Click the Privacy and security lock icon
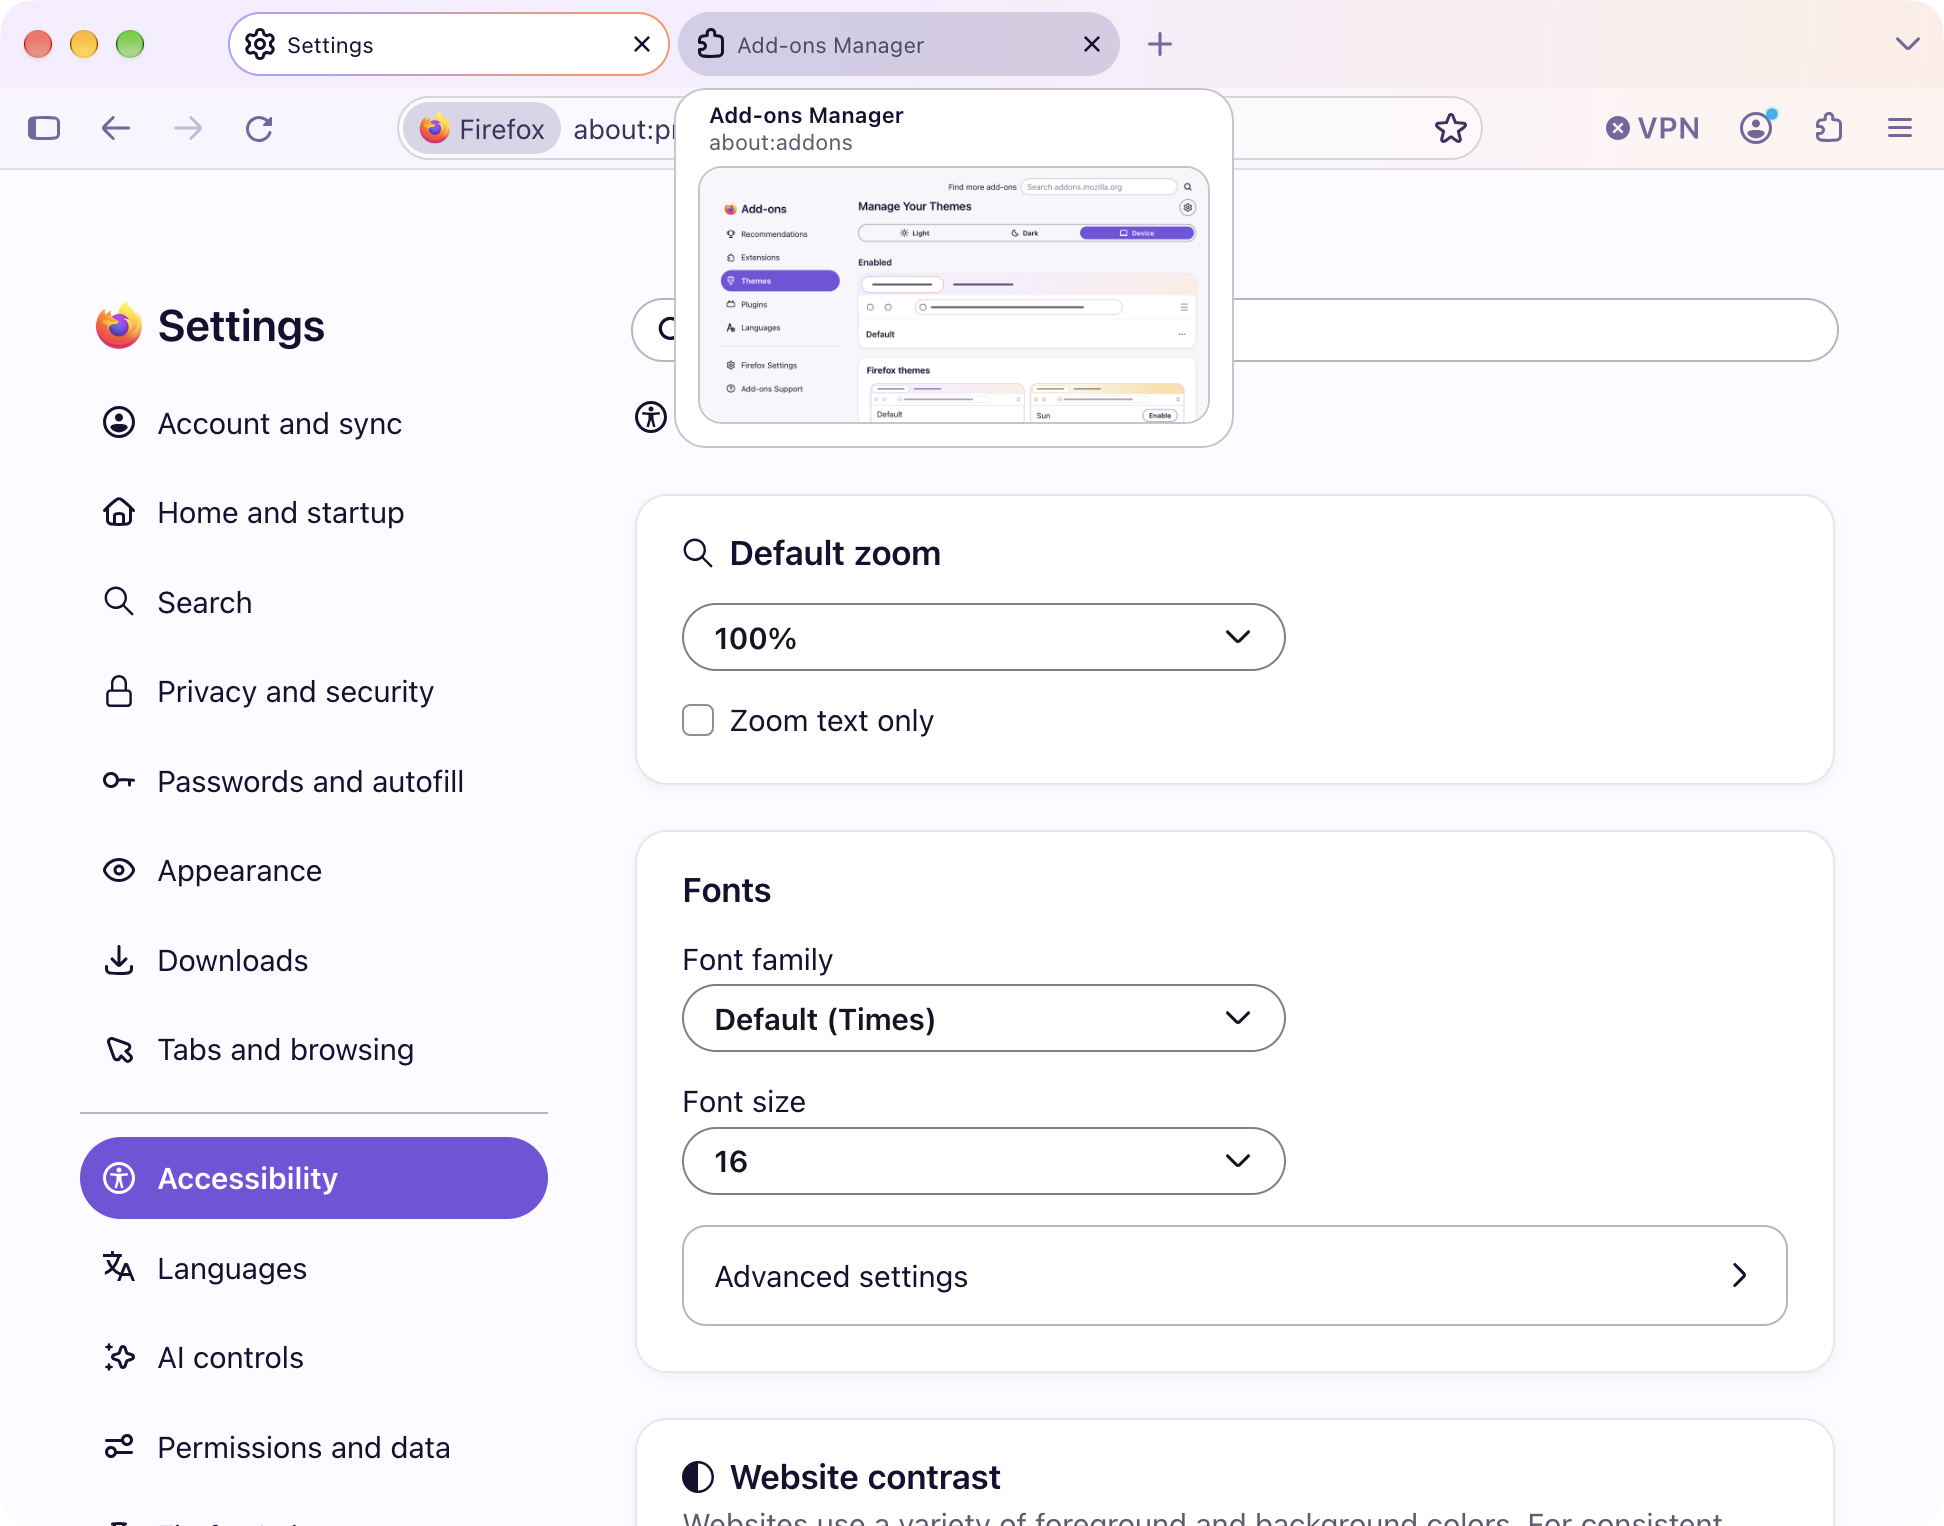The width and height of the screenshot is (1944, 1526). pos(119,691)
